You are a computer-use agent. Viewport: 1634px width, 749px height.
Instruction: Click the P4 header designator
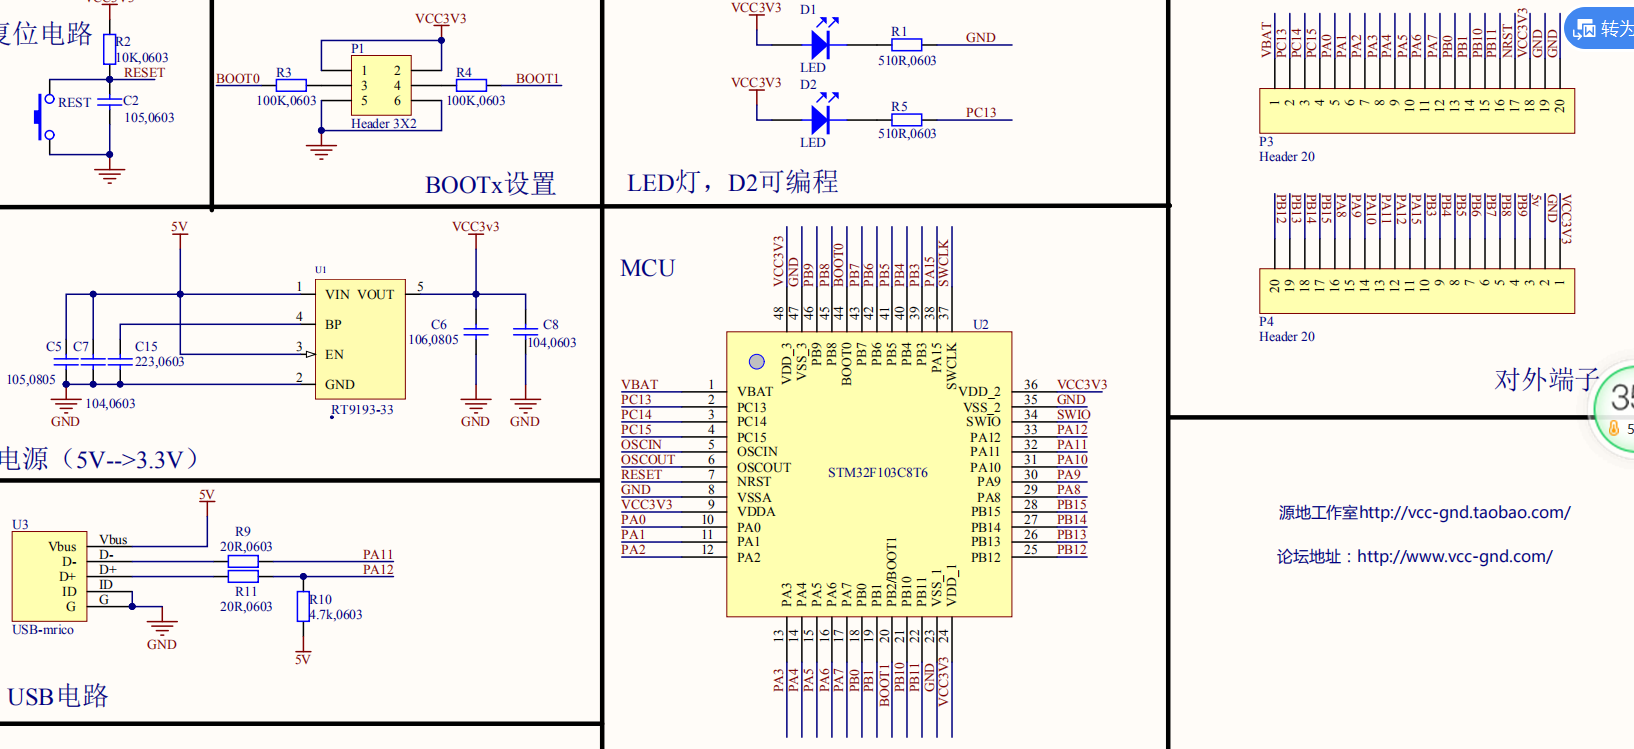1266,322
